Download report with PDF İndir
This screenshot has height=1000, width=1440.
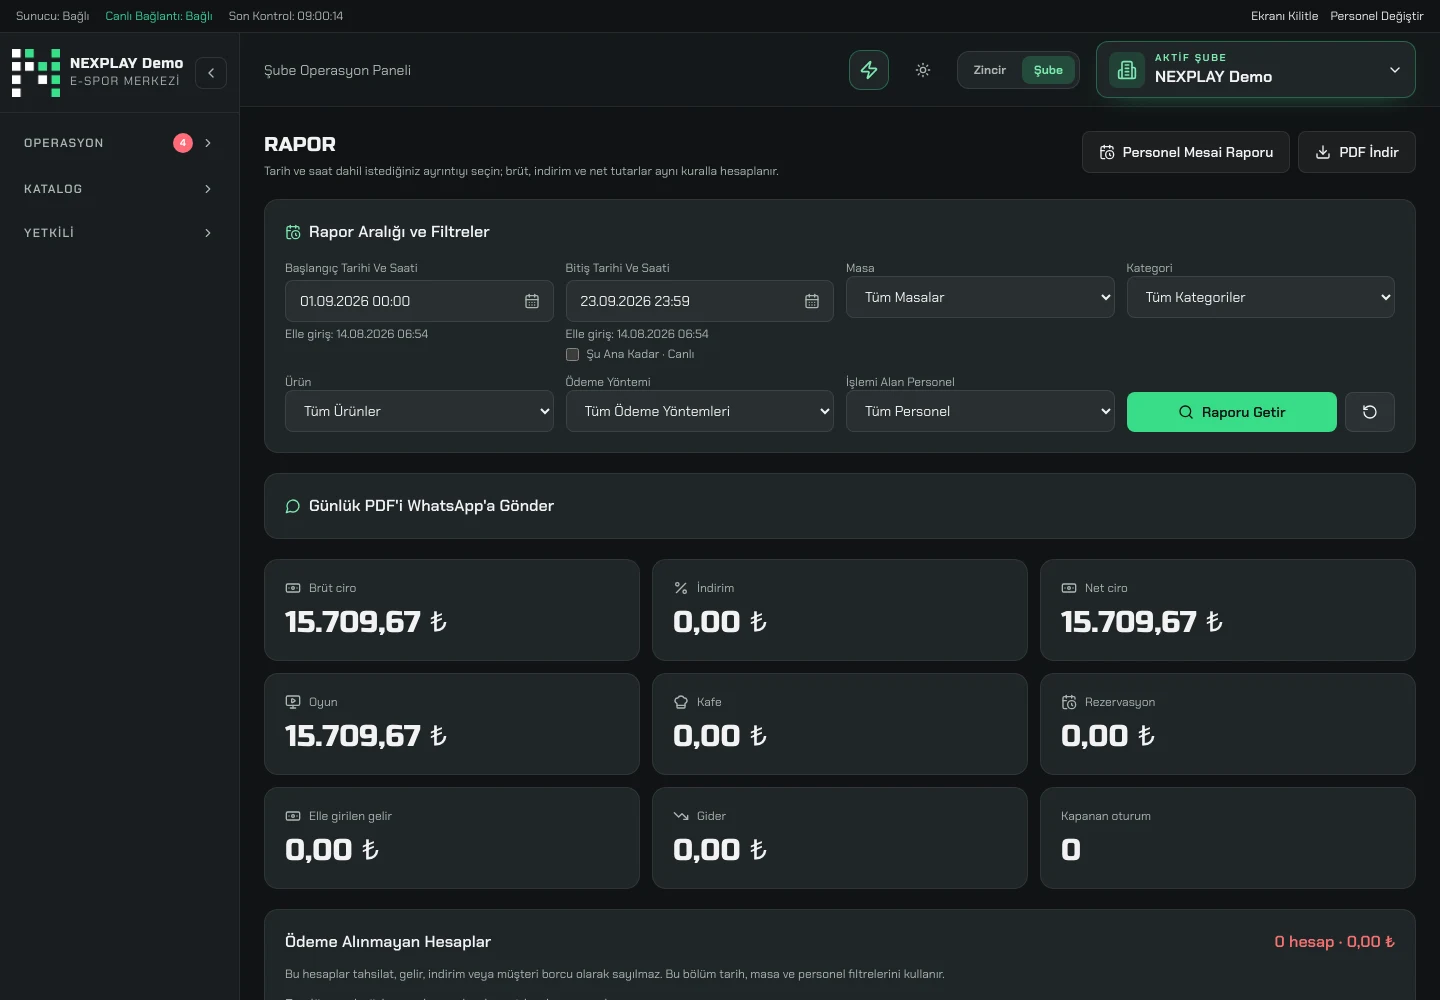[1357, 152]
